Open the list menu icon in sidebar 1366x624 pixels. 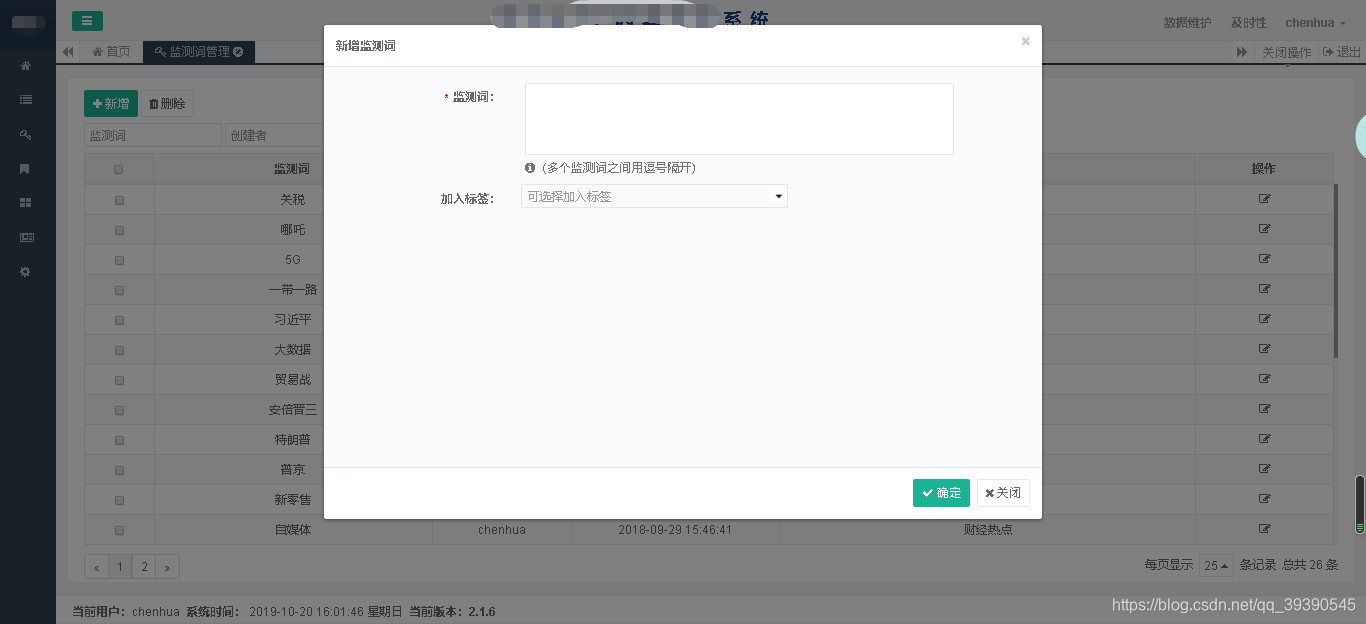pos(24,99)
